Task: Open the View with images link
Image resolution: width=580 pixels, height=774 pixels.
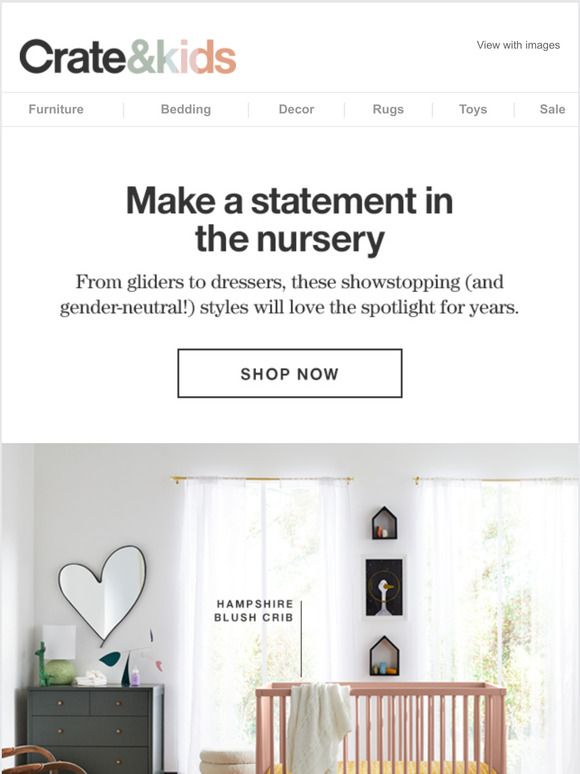Action: [x=518, y=45]
